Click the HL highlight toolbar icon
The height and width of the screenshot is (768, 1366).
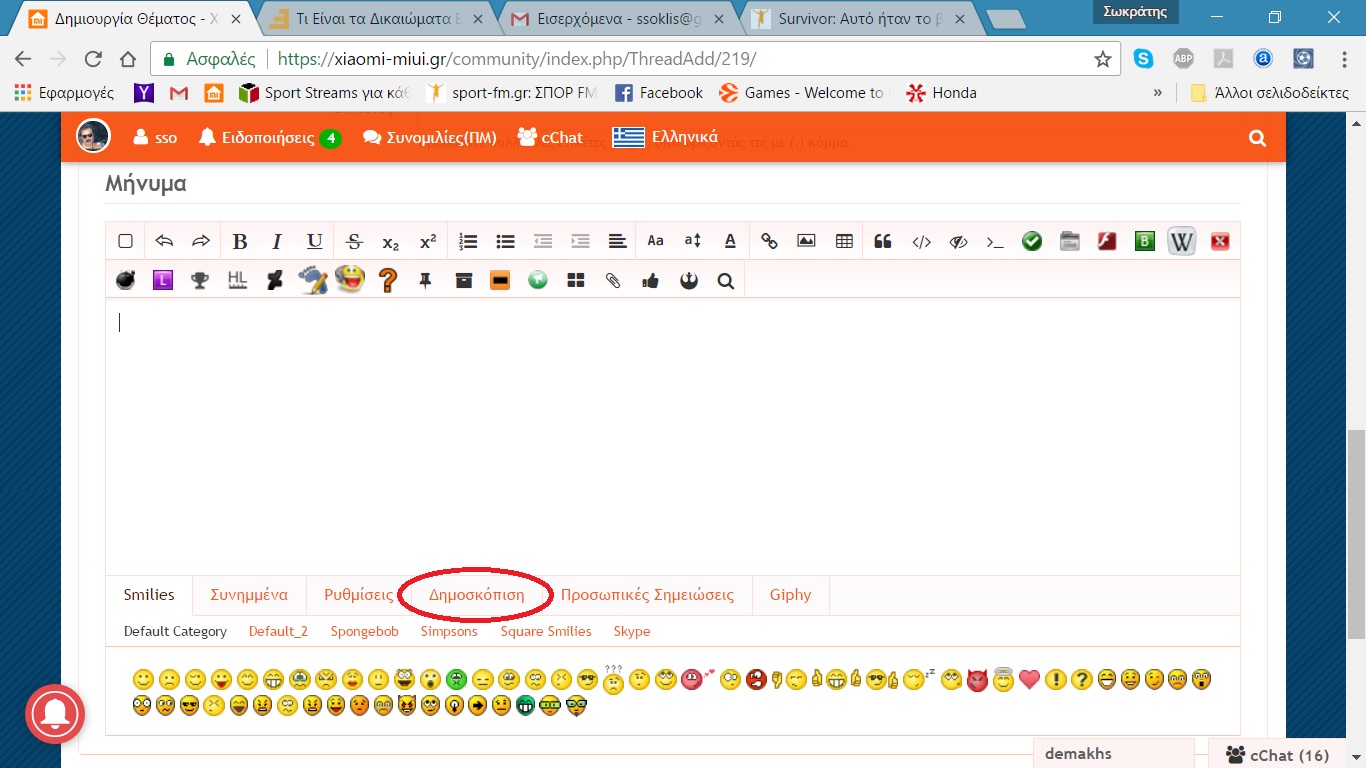[237, 280]
